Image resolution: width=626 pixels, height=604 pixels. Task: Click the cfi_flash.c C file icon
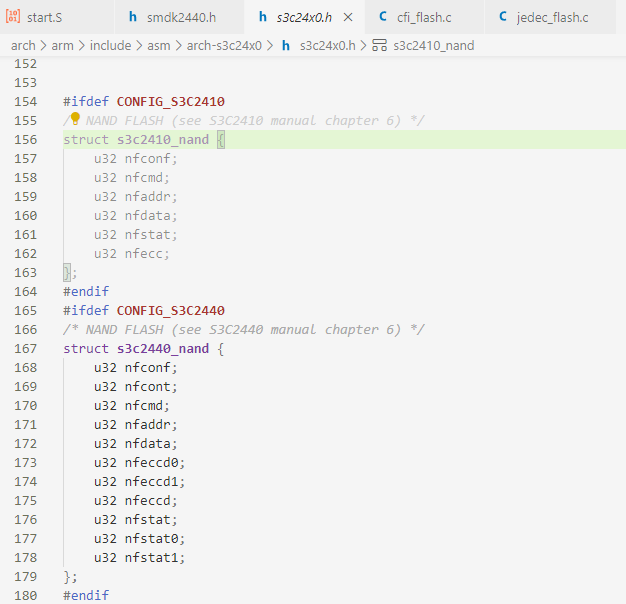[383, 17]
